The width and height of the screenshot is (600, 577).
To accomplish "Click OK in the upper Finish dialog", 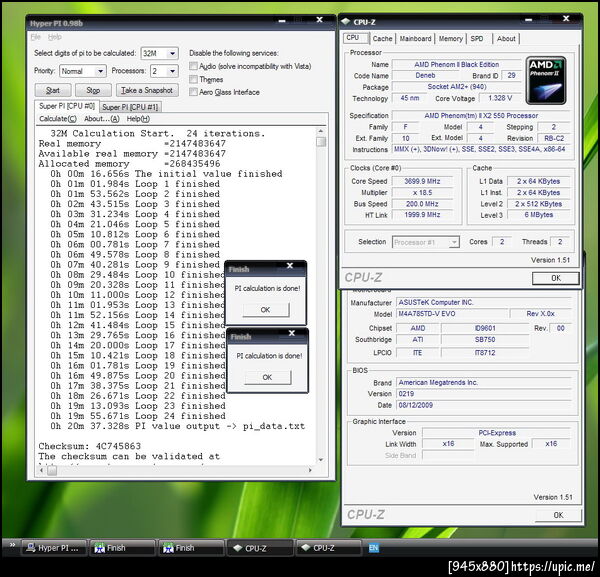I will pyautogui.click(x=266, y=310).
